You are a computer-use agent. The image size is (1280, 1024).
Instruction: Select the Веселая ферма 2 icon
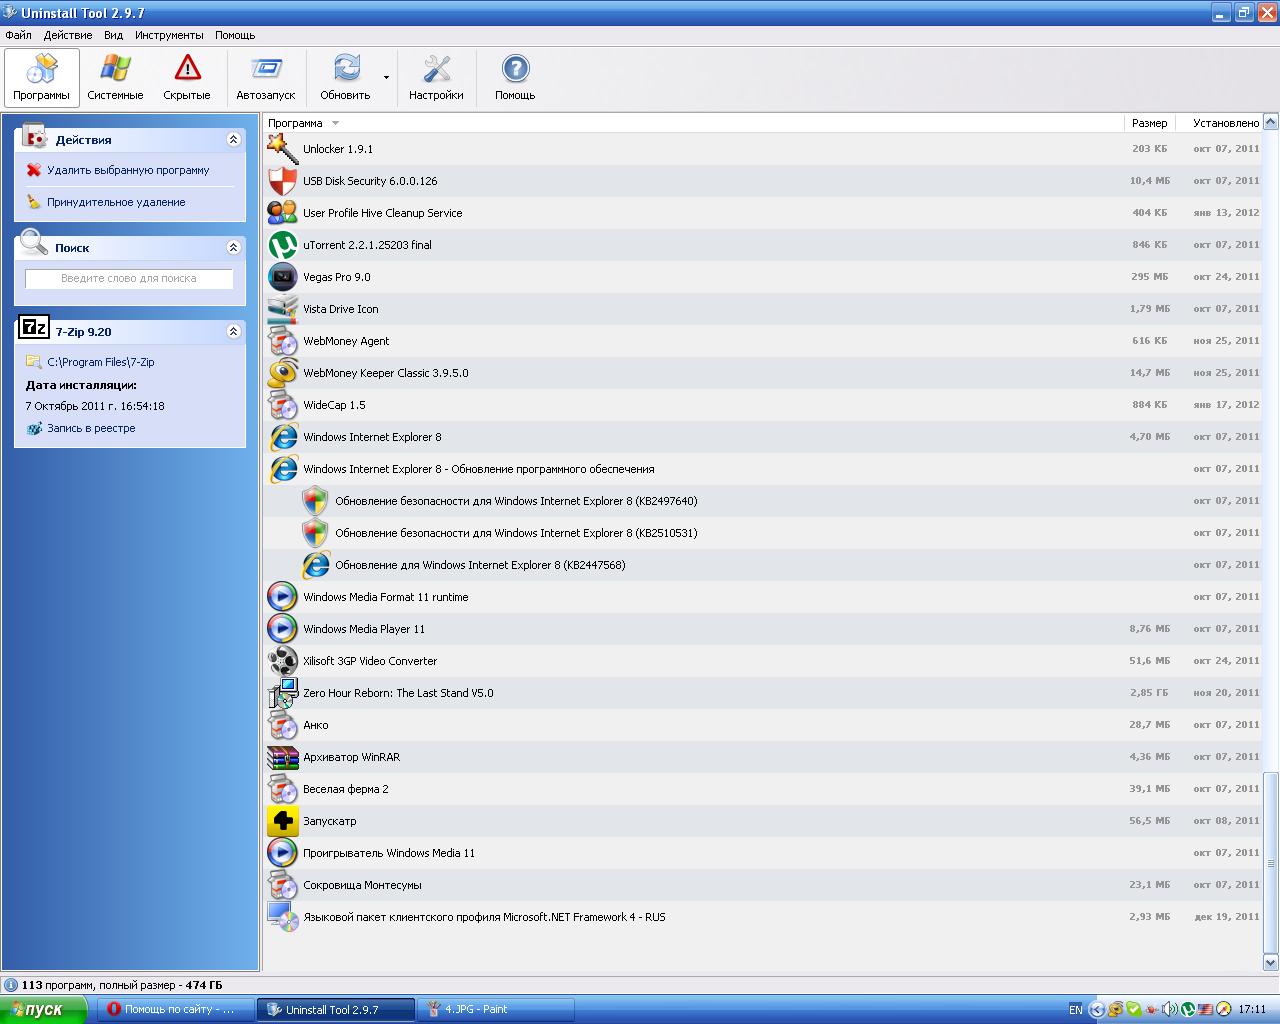pos(283,789)
